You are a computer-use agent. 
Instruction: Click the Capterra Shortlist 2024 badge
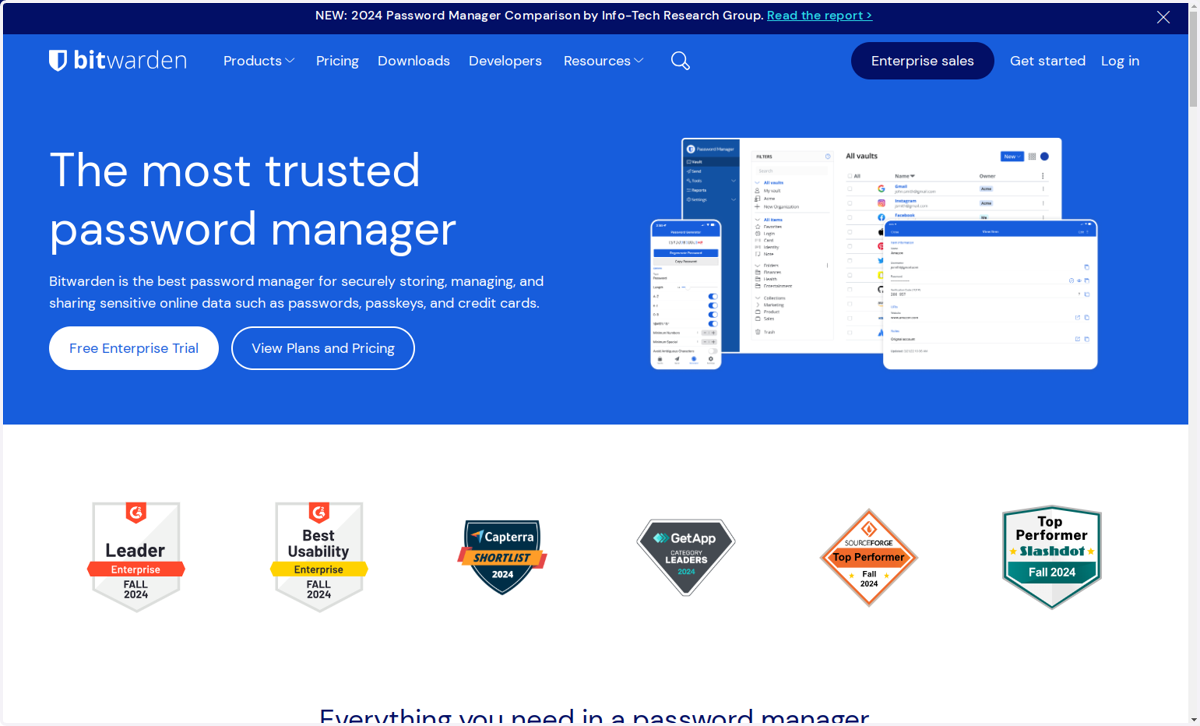[x=502, y=557]
